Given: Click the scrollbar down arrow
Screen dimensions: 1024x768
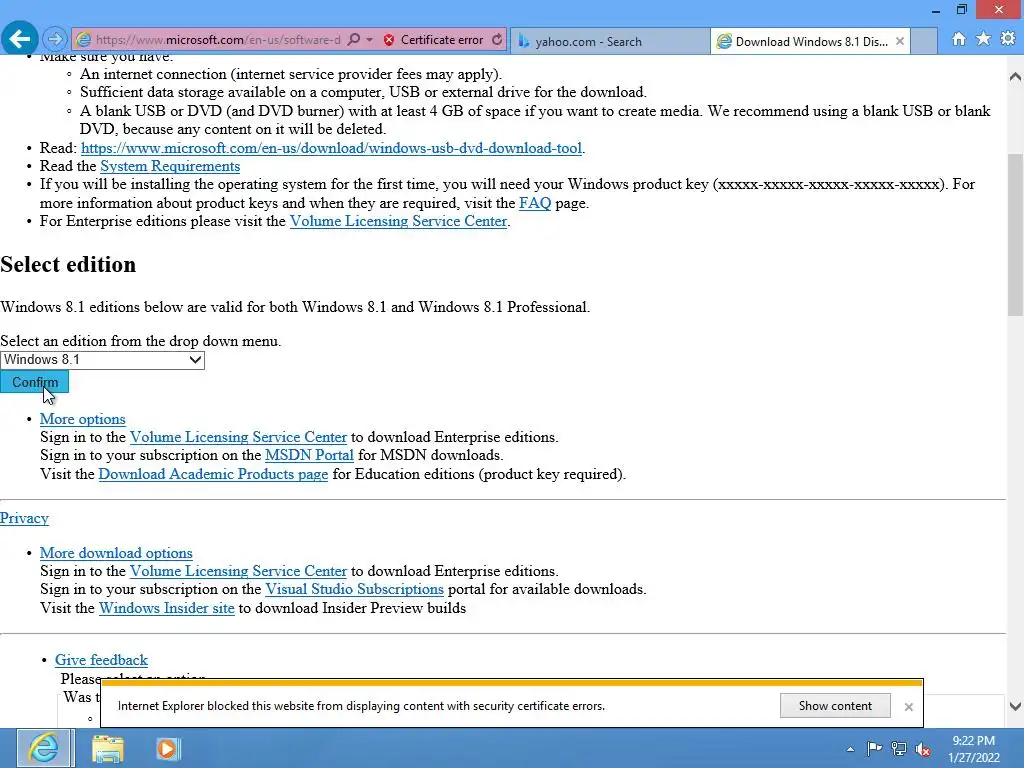Looking at the screenshot, I should (1015, 706).
